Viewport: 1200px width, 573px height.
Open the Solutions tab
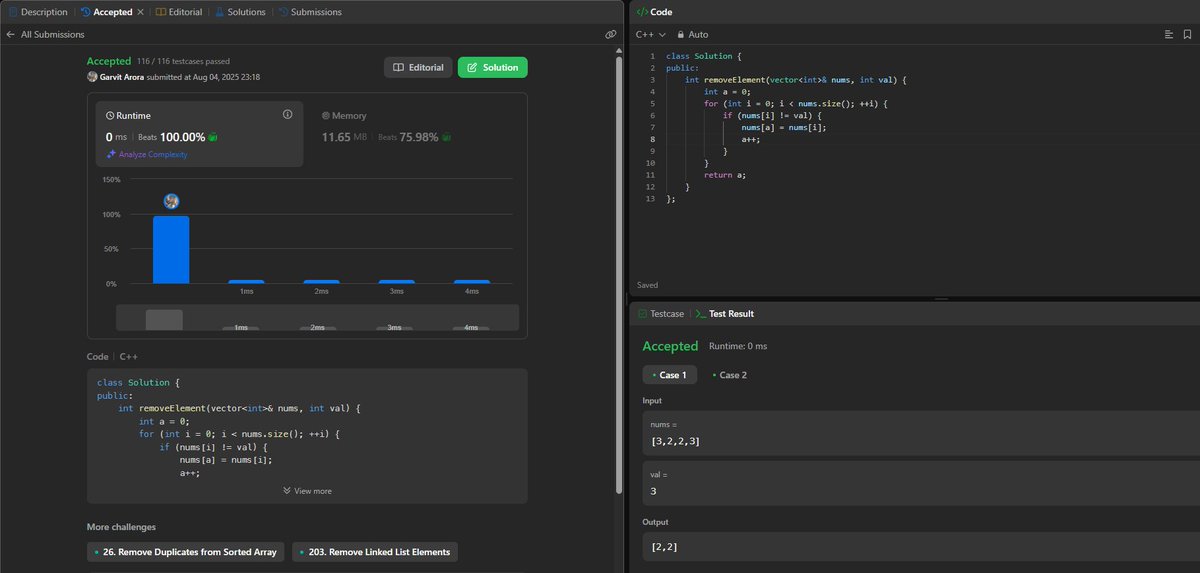(240, 12)
